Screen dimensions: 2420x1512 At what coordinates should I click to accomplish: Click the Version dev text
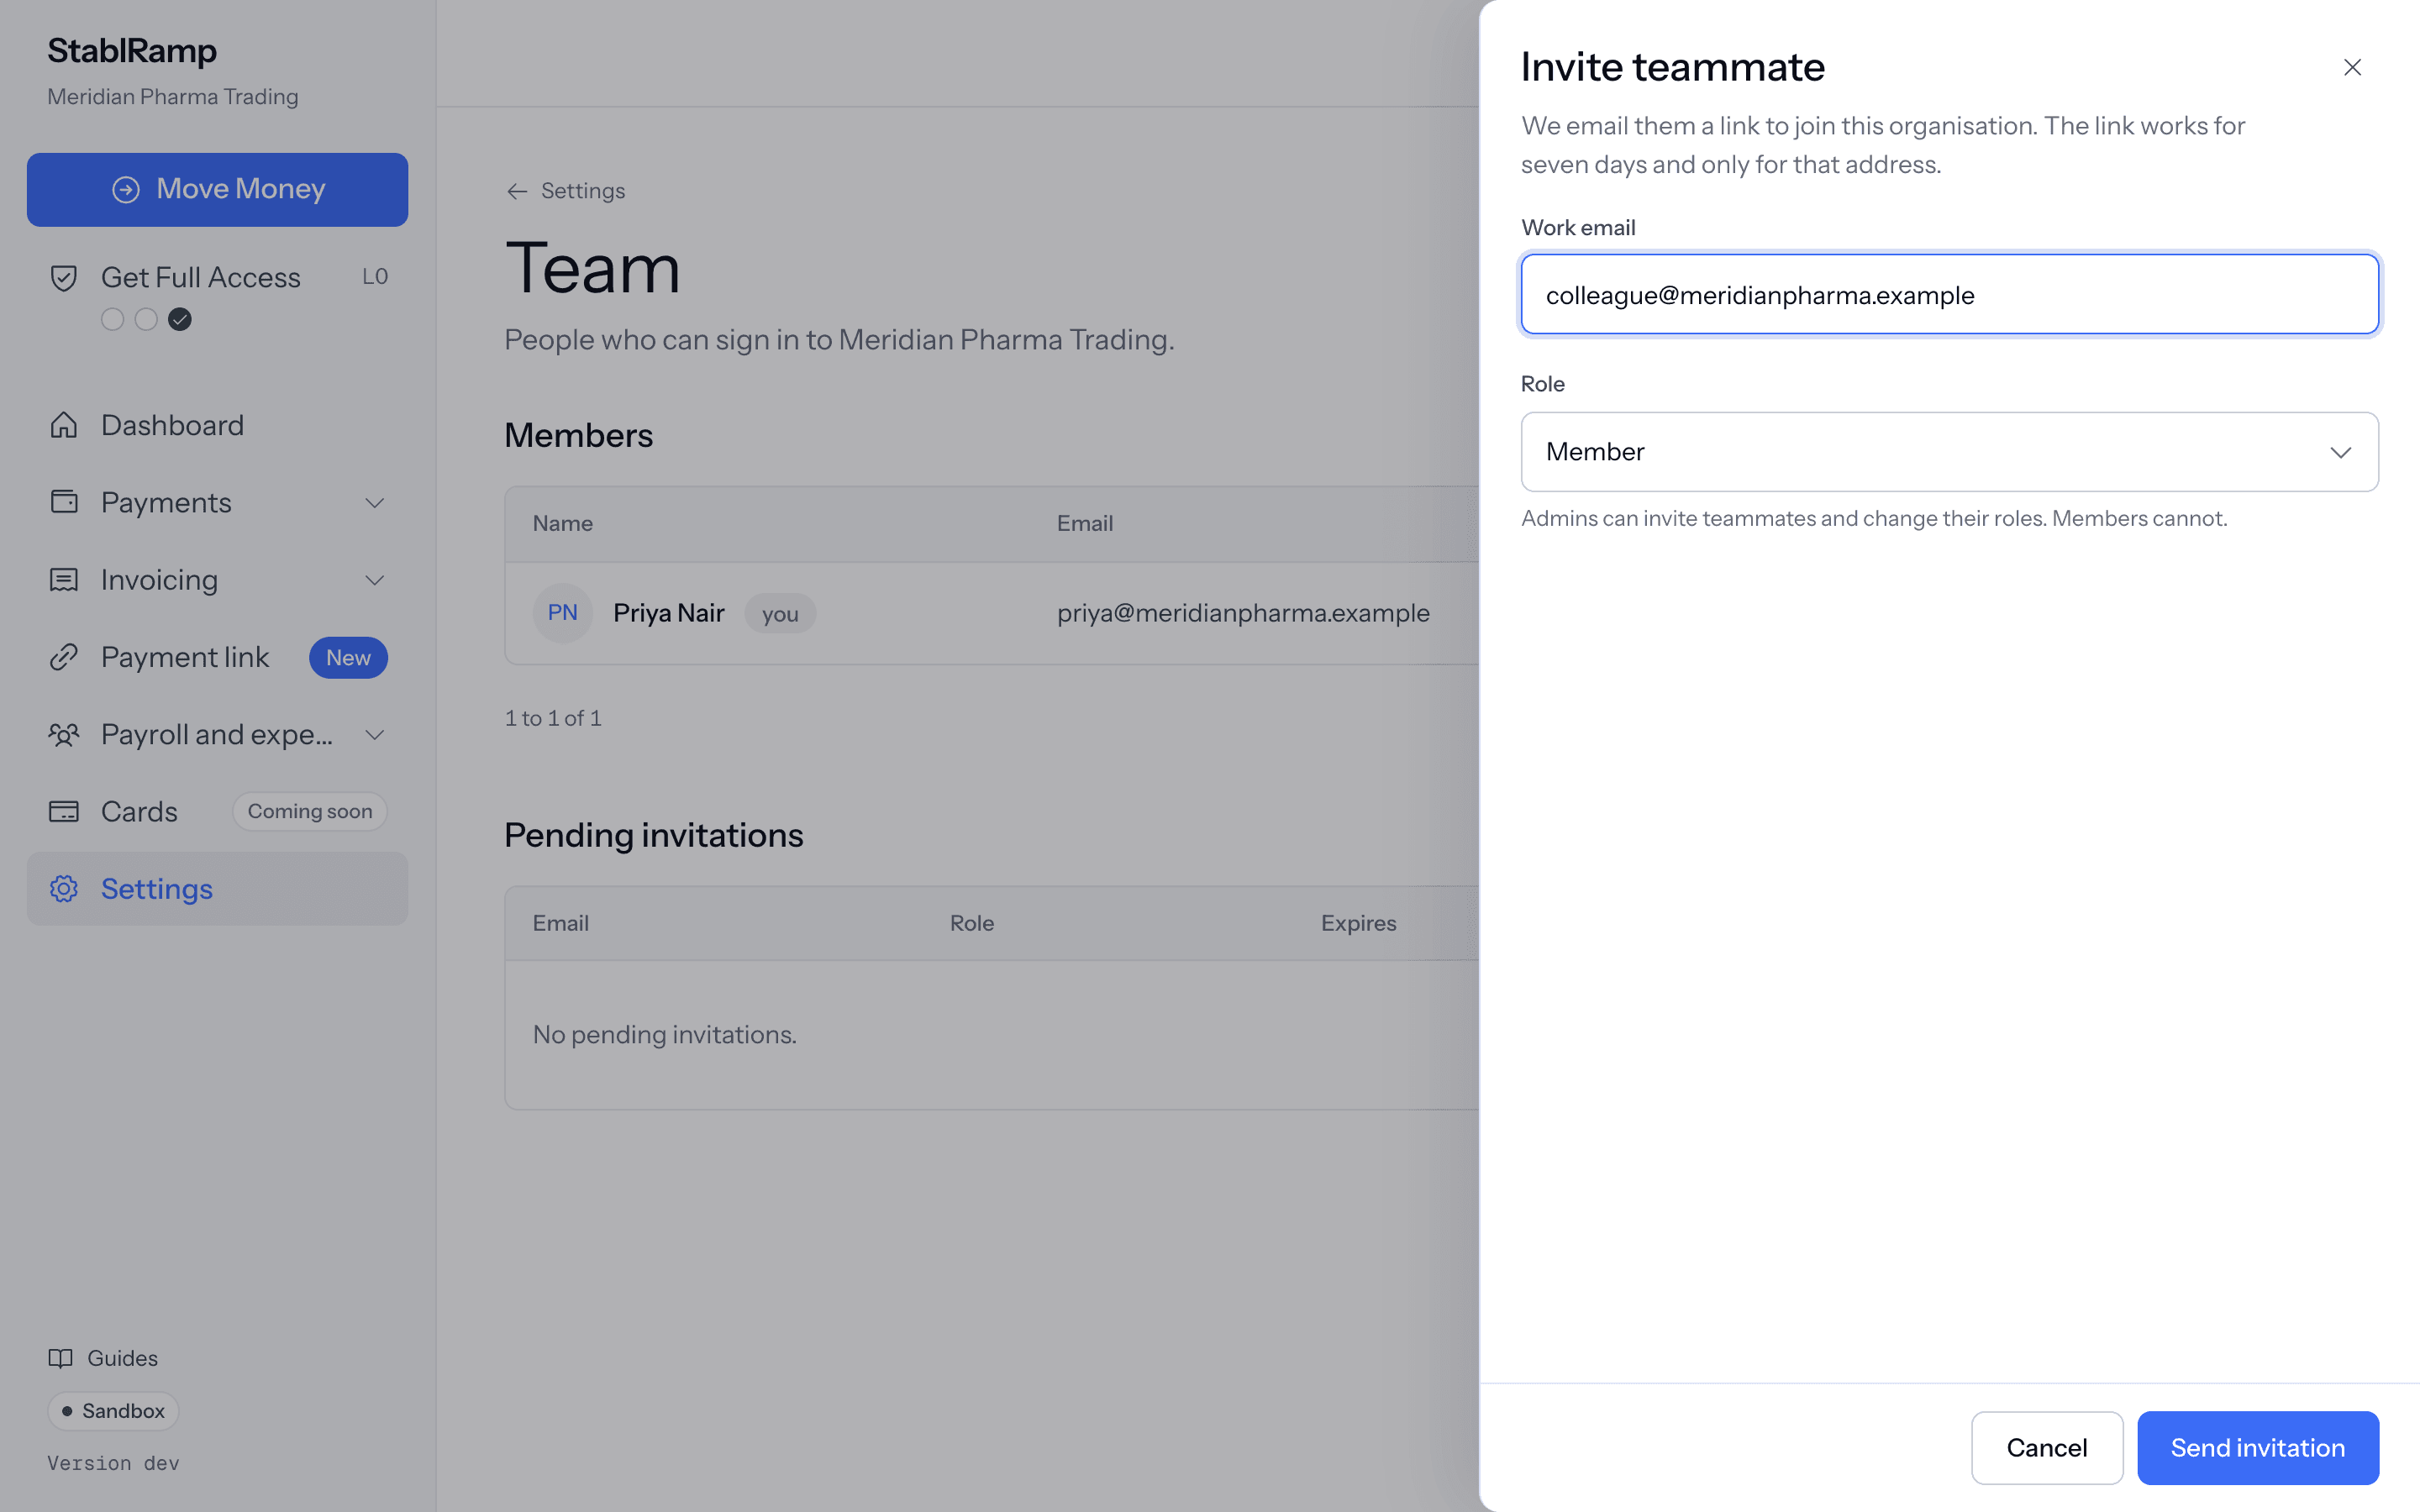[x=113, y=1463]
